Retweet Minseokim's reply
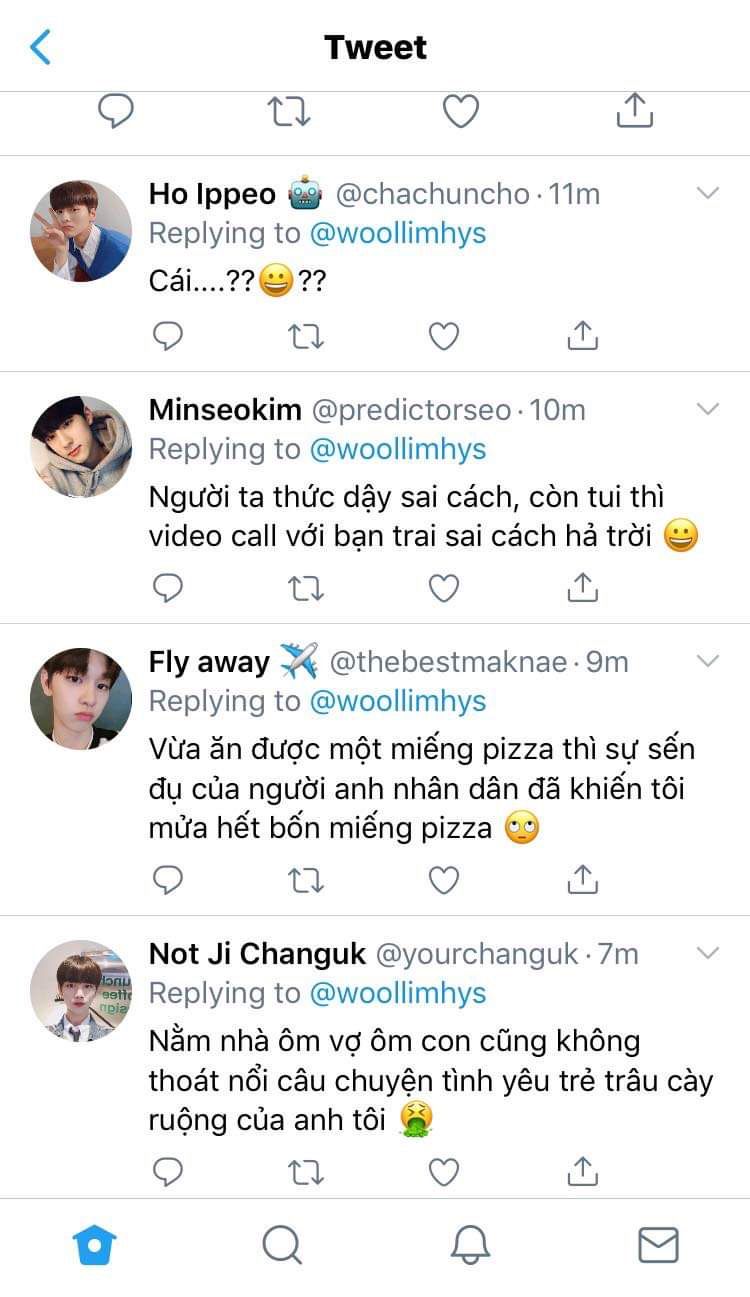750x1297 pixels. coord(306,589)
